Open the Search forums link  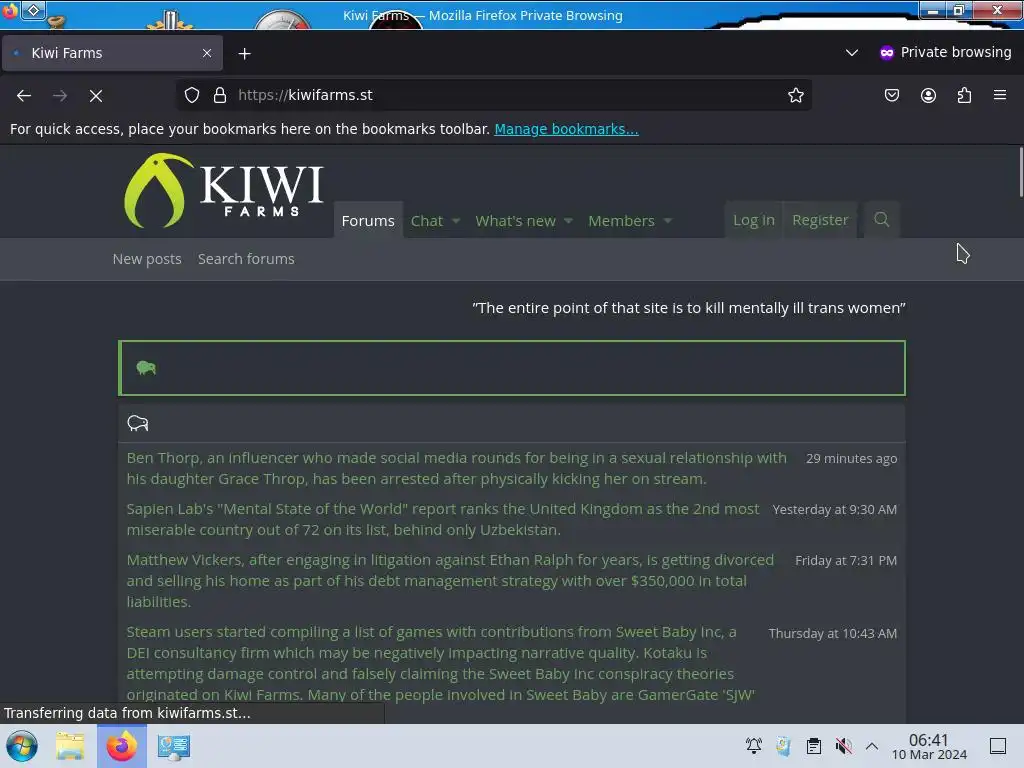(246, 259)
